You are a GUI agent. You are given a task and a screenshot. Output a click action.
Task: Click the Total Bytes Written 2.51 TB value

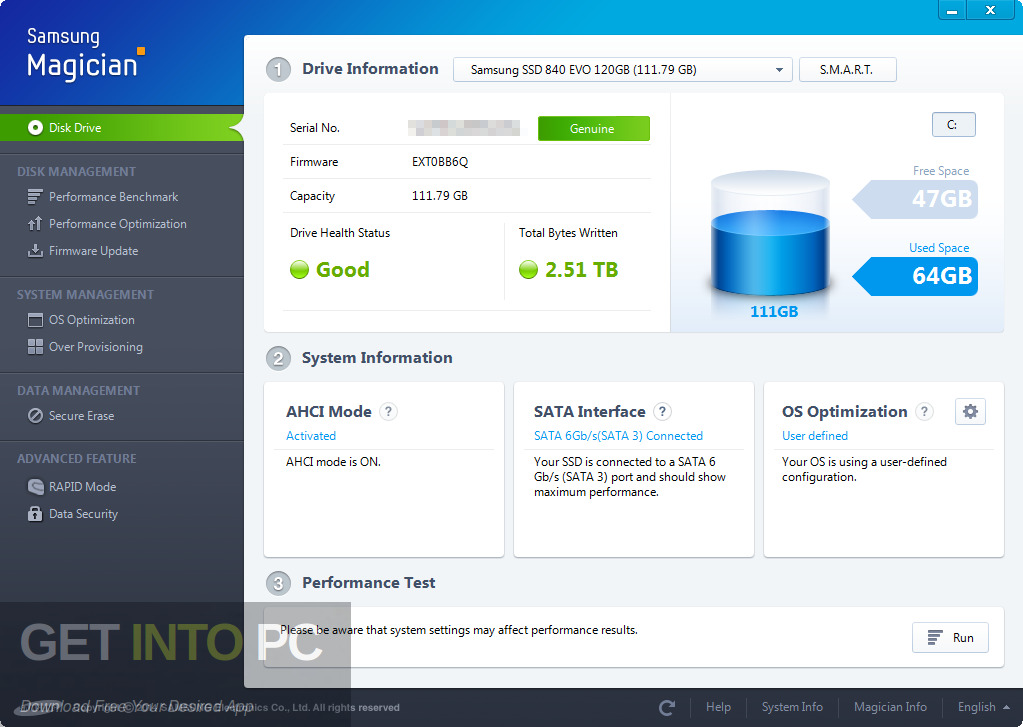point(581,270)
